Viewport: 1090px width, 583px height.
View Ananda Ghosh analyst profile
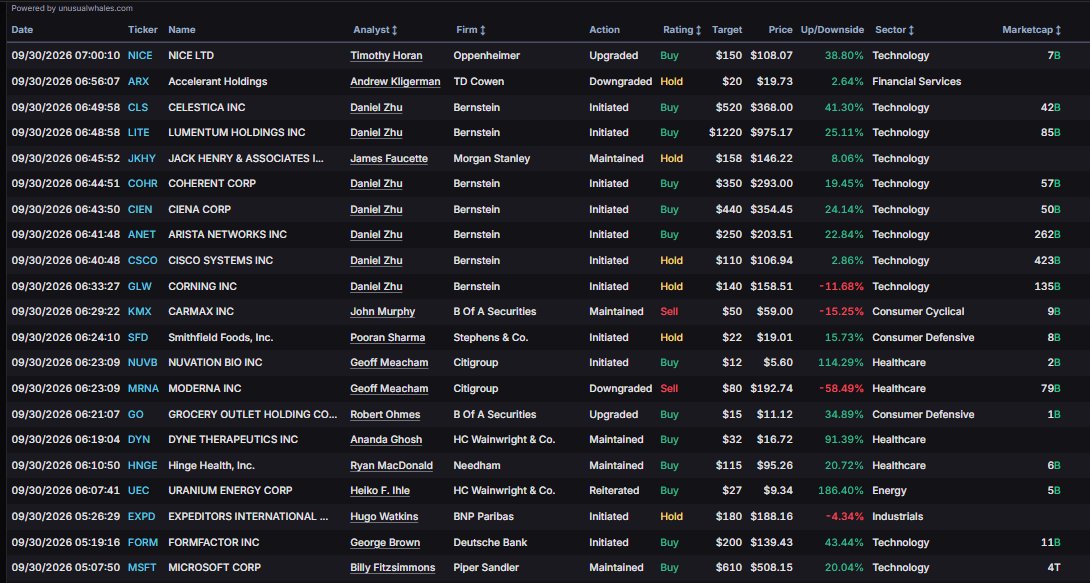386,439
